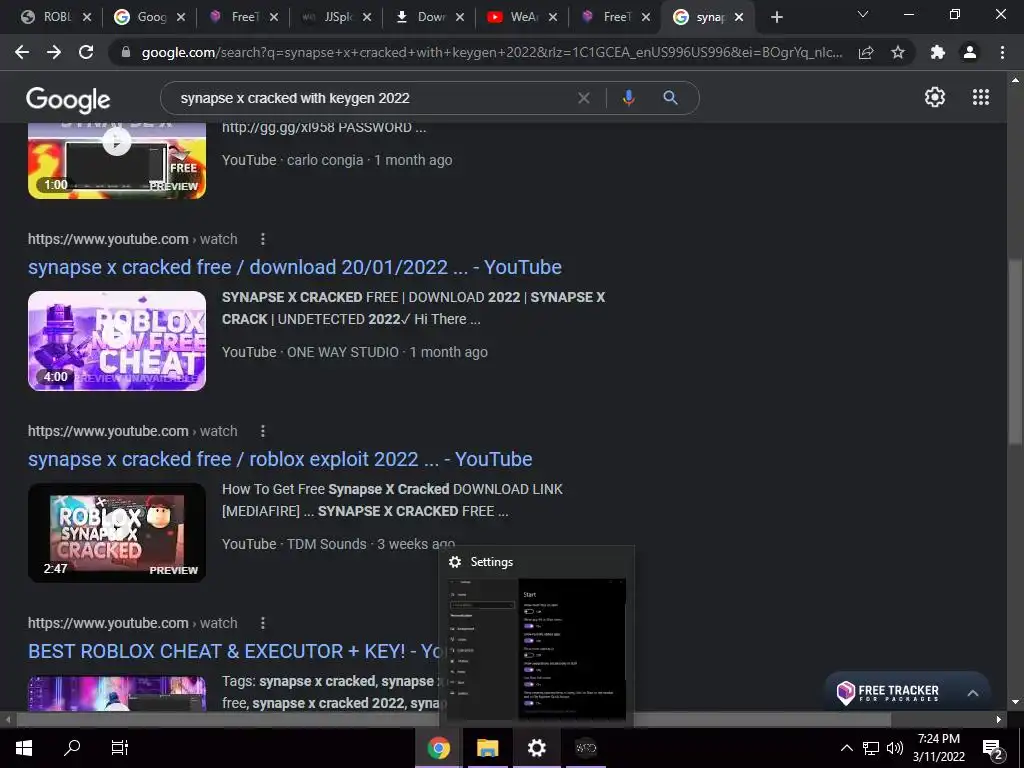Open 'BEST ROBLOX CHEAT & EXECUTOR + KEY!' result
The width and height of the screenshot is (1024, 768).
pyautogui.click(x=236, y=651)
